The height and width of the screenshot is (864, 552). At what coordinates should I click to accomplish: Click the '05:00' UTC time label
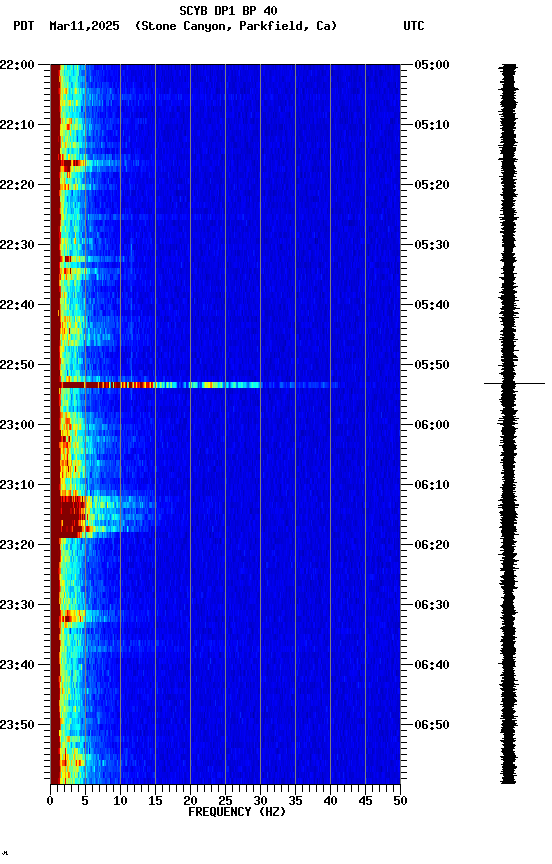[x=432, y=64]
